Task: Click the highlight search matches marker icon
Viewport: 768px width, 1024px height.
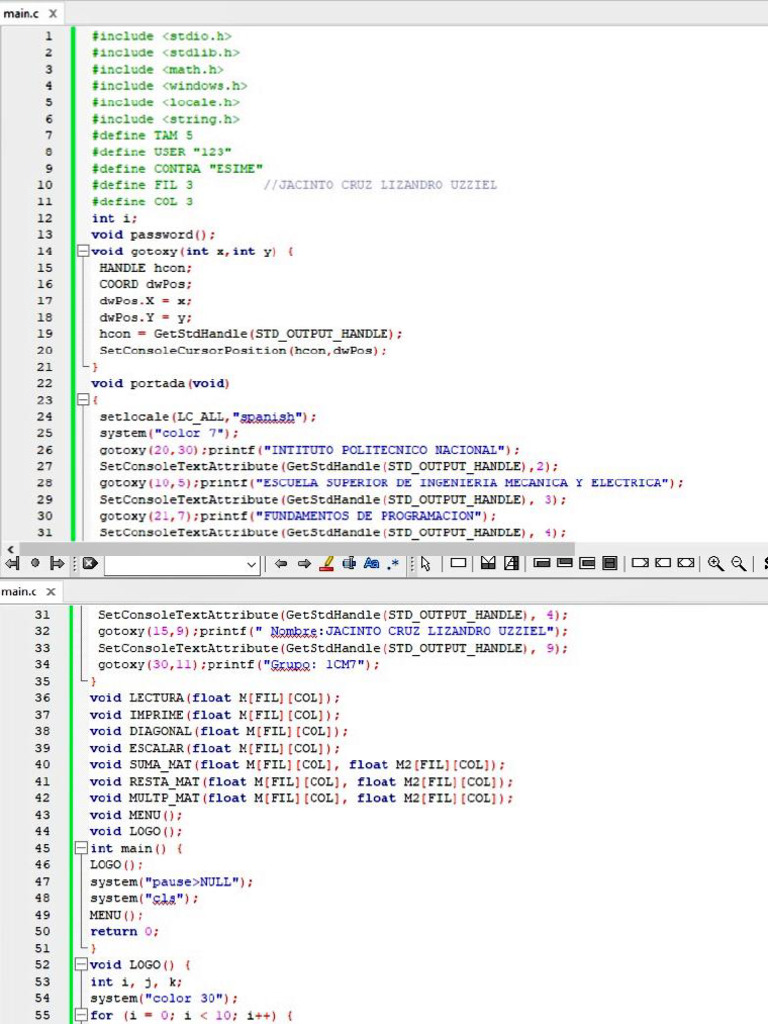Action: [x=326, y=564]
